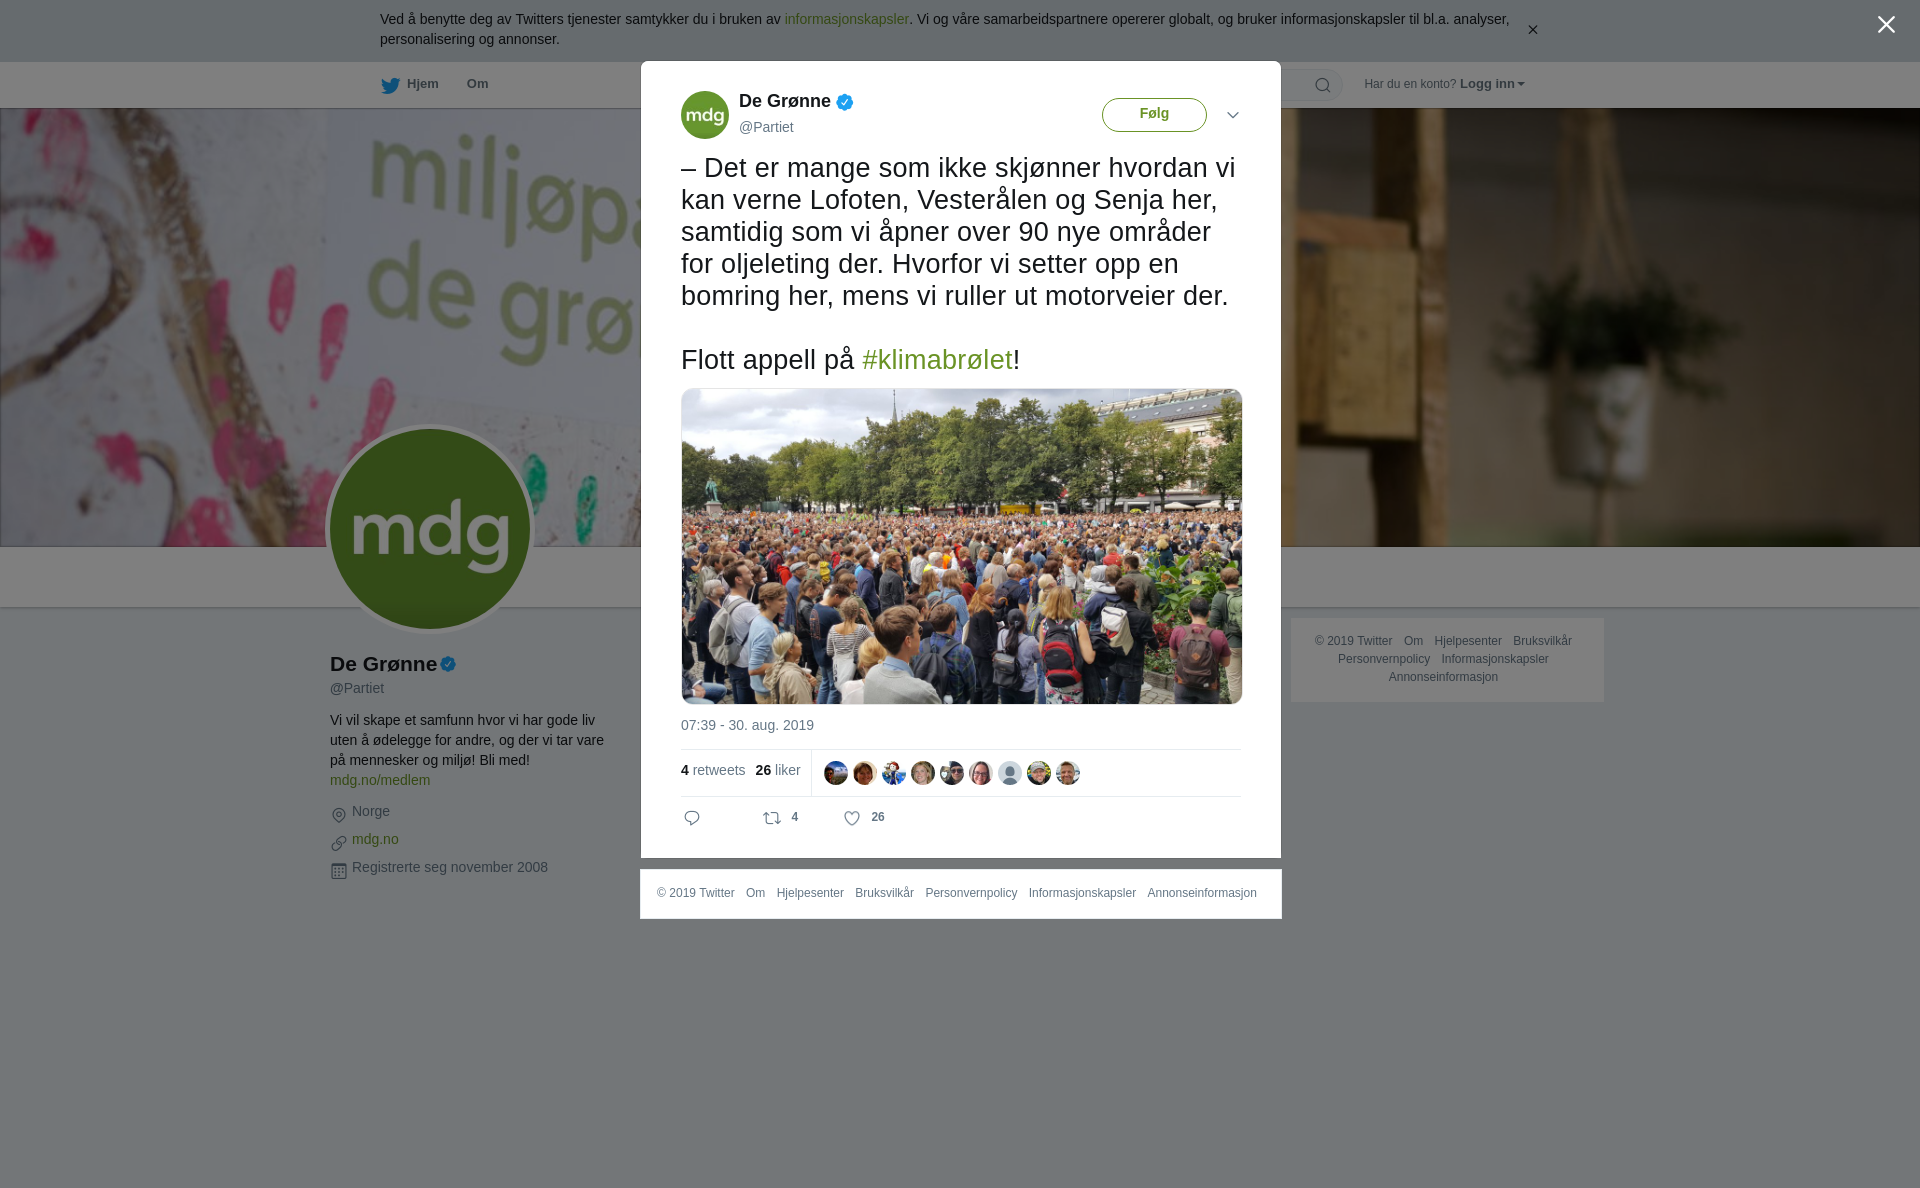Go to Hjem in top navigation
Image resolution: width=1920 pixels, height=1188 pixels.
point(422,84)
